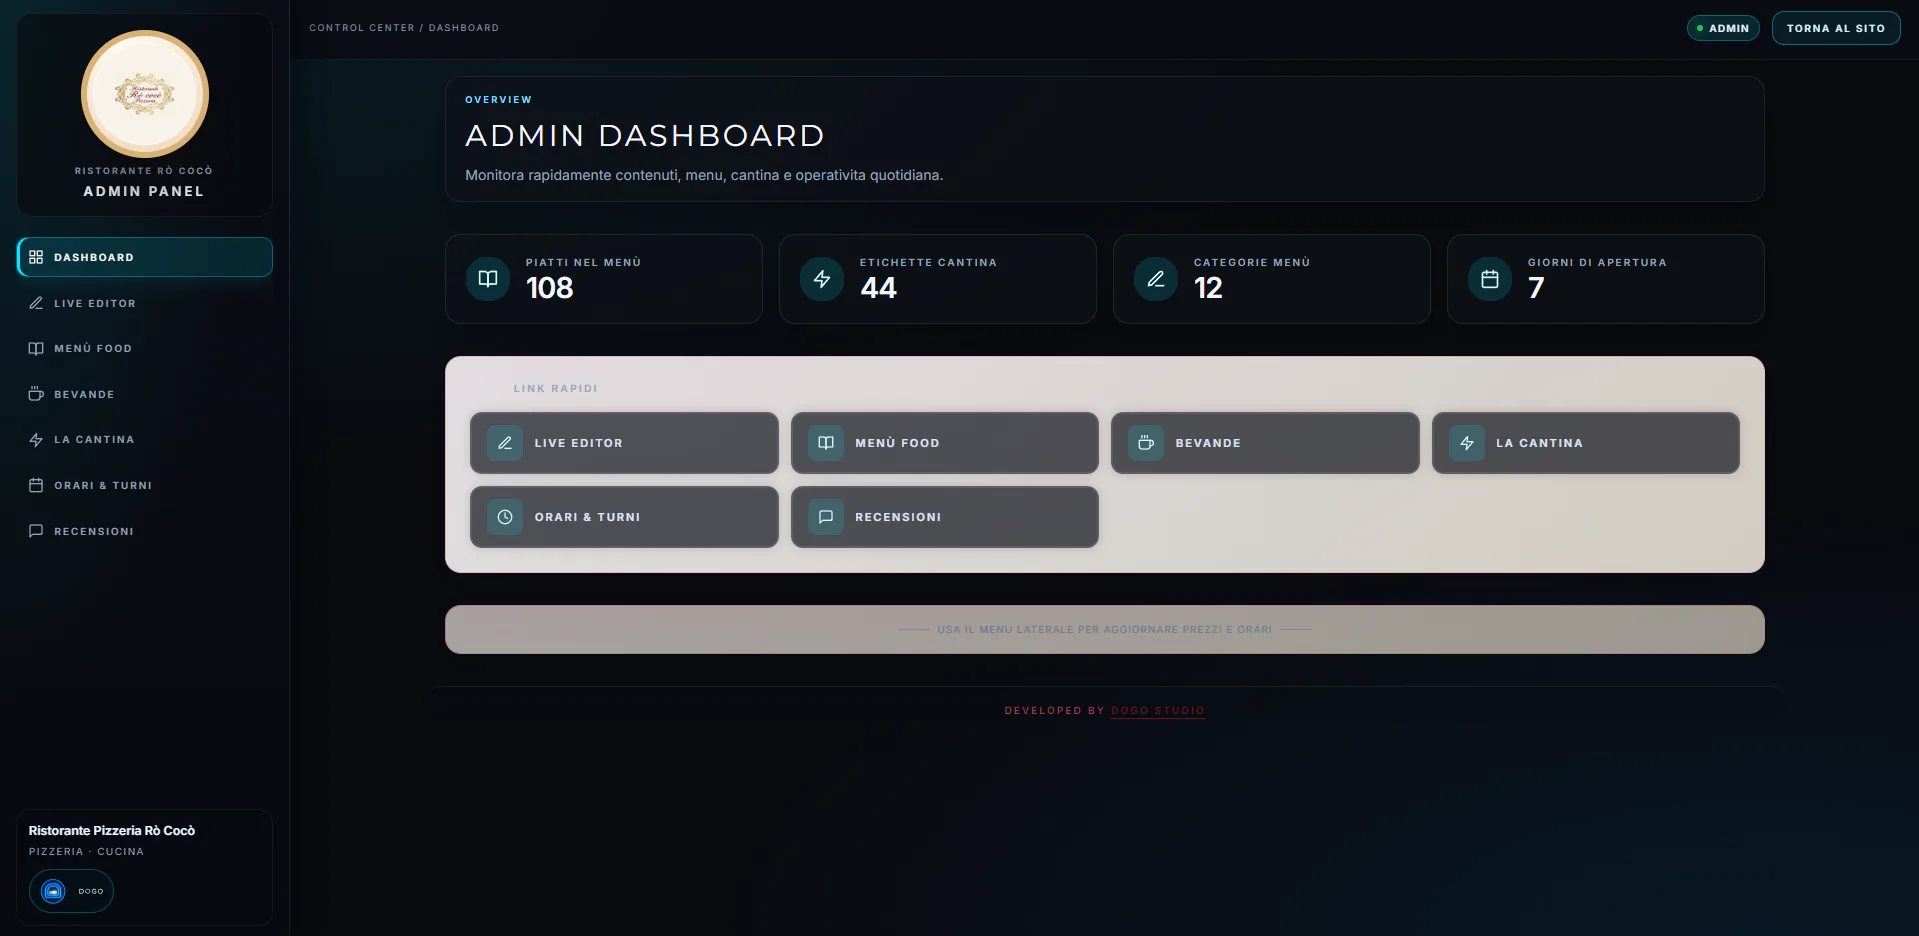
Task: Click the Dashboard breadcrumb at top
Action: tap(464, 28)
